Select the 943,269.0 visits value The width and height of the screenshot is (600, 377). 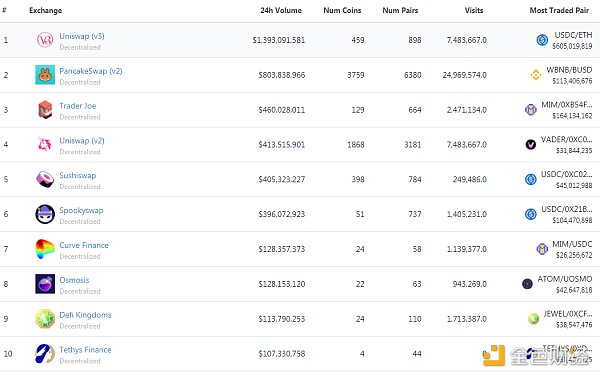coord(470,284)
